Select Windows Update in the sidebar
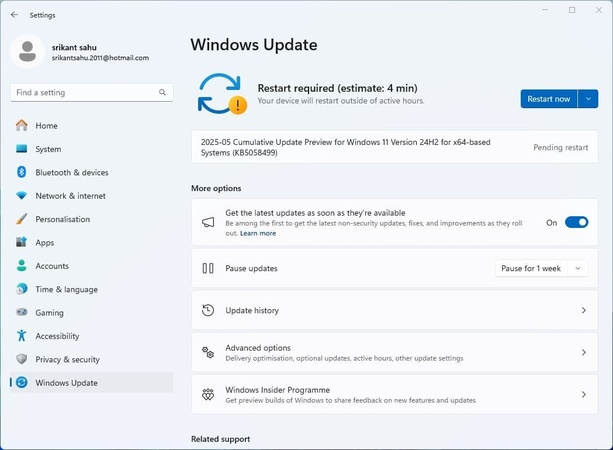Screen dimensions: 613x450 (91, 382)
